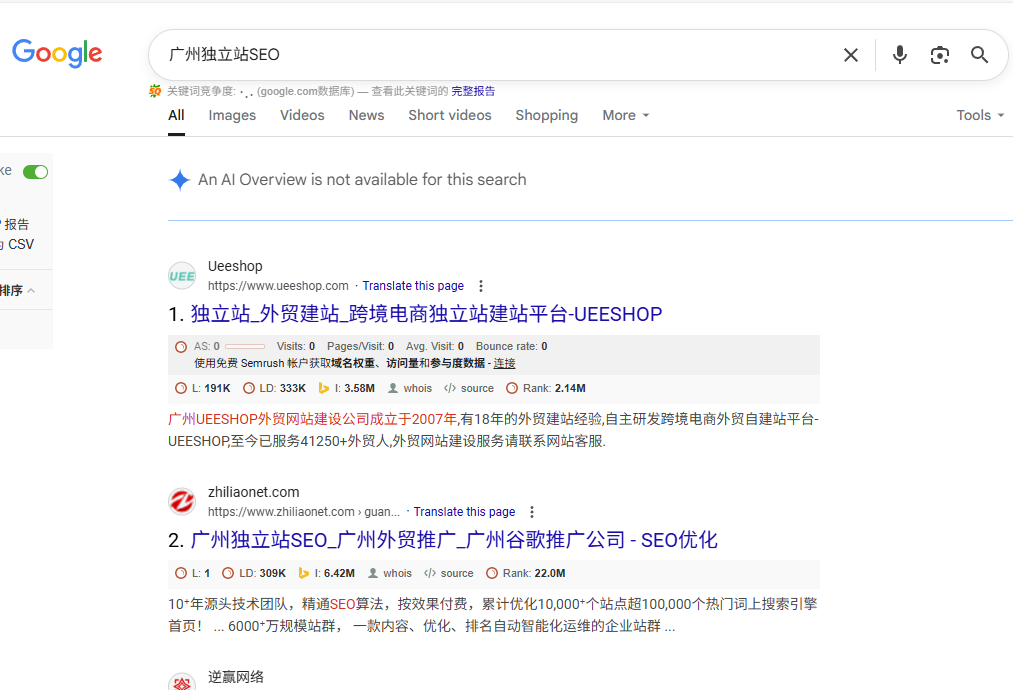Expand the More search filters dropdown
This screenshot has width=1013, height=690.
pos(625,115)
